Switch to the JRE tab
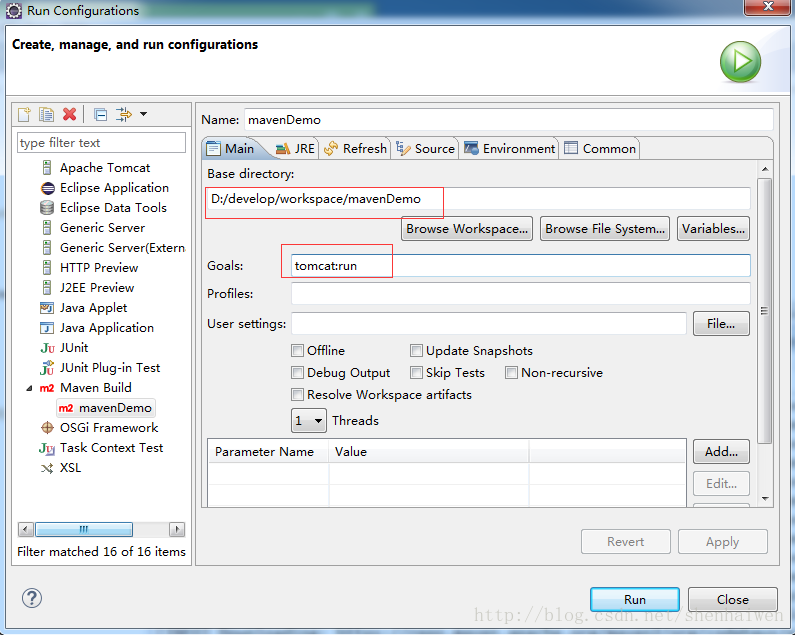The image size is (795, 635). point(295,149)
